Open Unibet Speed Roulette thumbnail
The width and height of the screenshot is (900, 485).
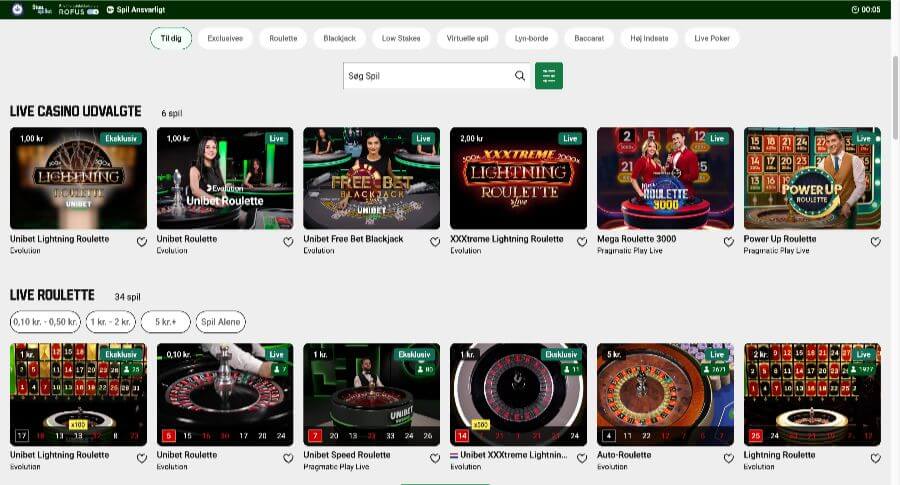point(371,394)
